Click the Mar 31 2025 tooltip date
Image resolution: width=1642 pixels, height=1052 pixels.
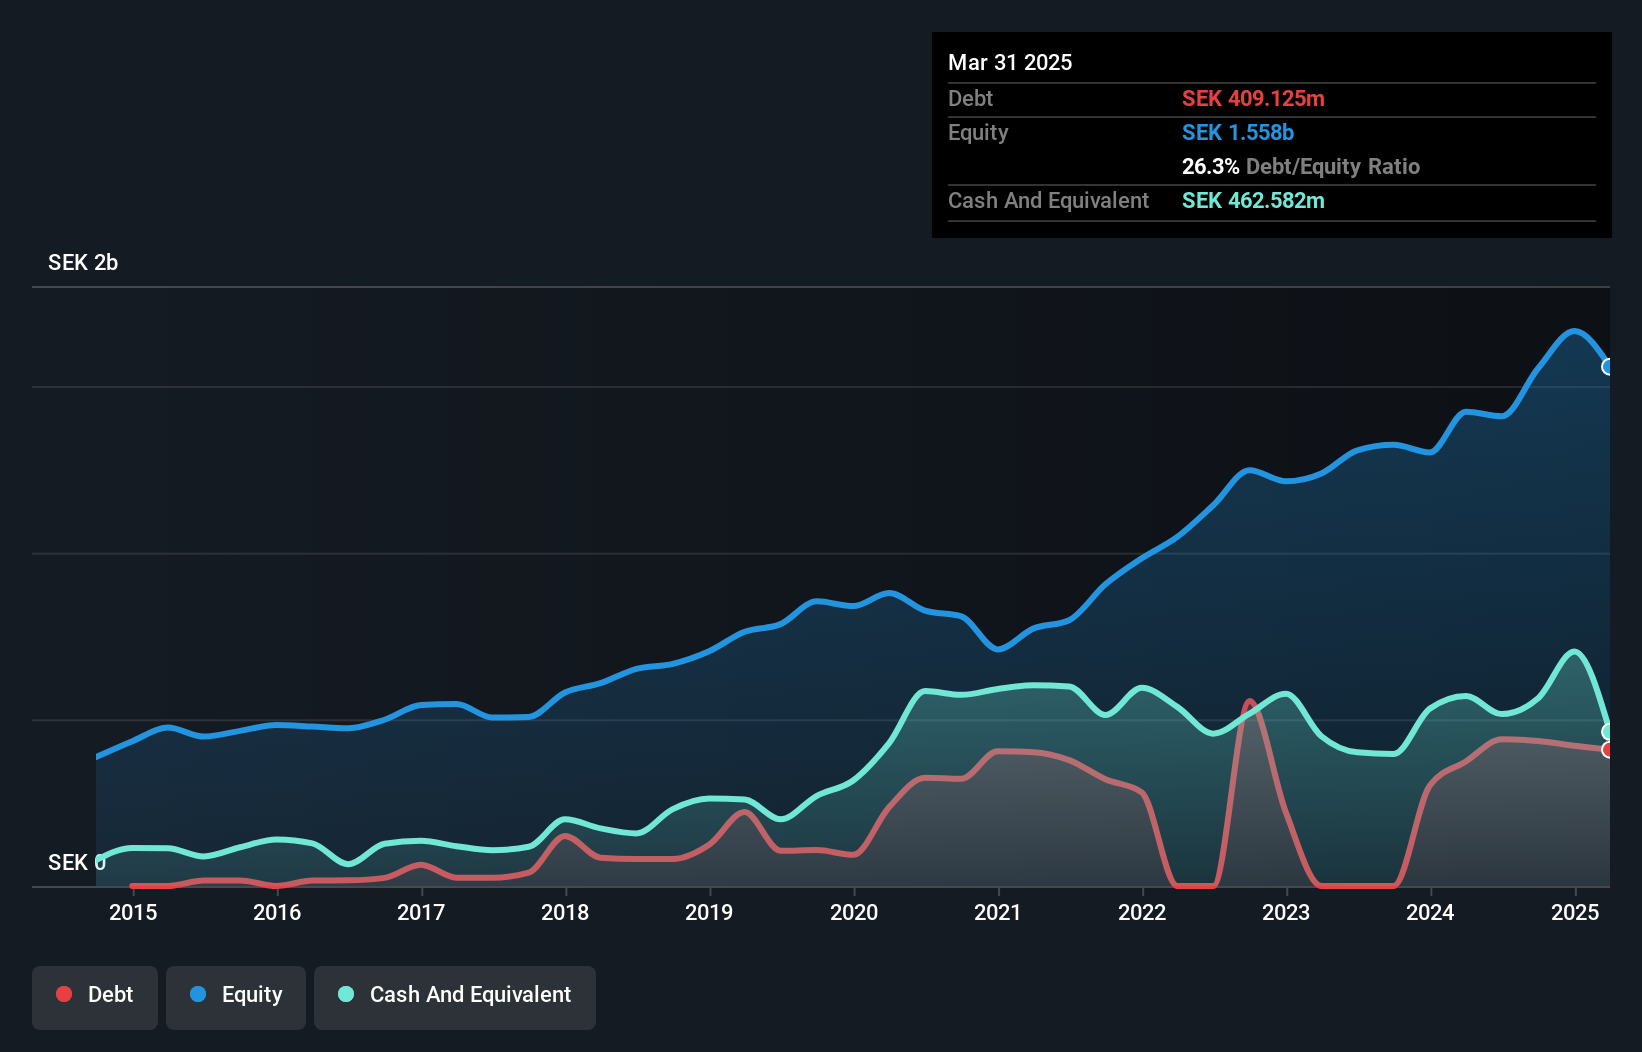[1010, 62]
